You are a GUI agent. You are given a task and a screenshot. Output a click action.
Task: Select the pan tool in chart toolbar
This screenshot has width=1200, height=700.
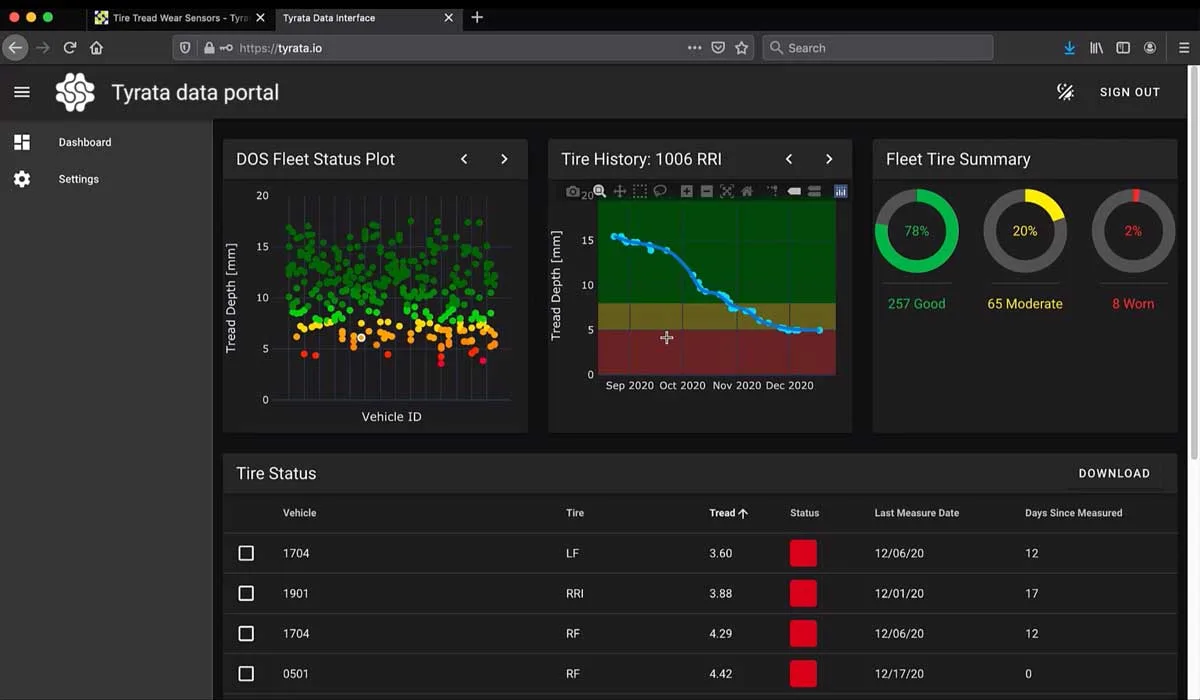click(x=620, y=191)
